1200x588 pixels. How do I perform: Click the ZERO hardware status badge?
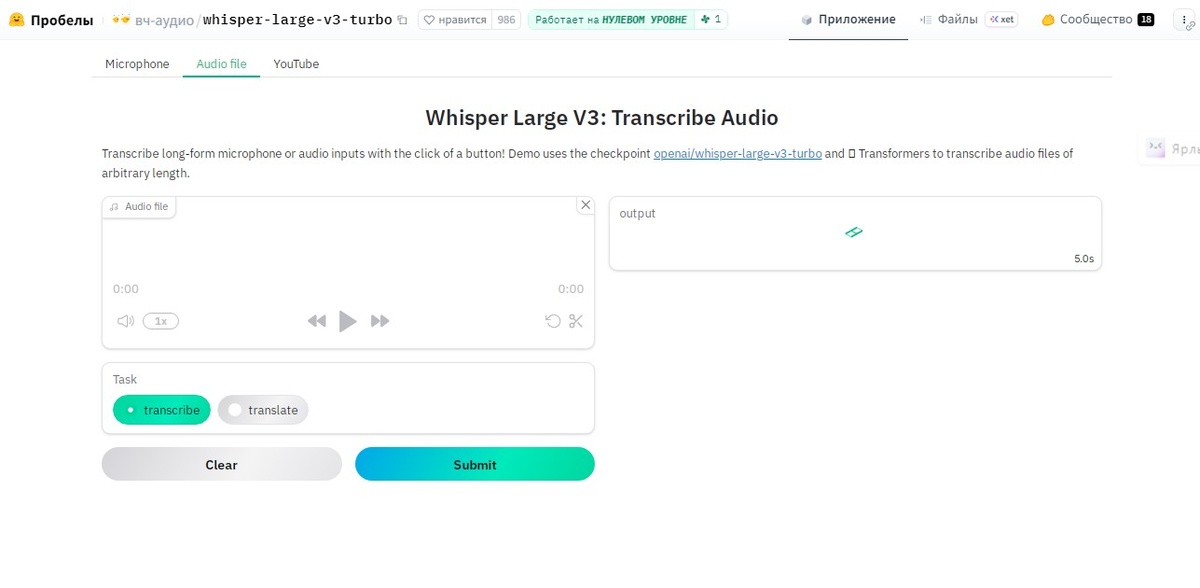(609, 19)
